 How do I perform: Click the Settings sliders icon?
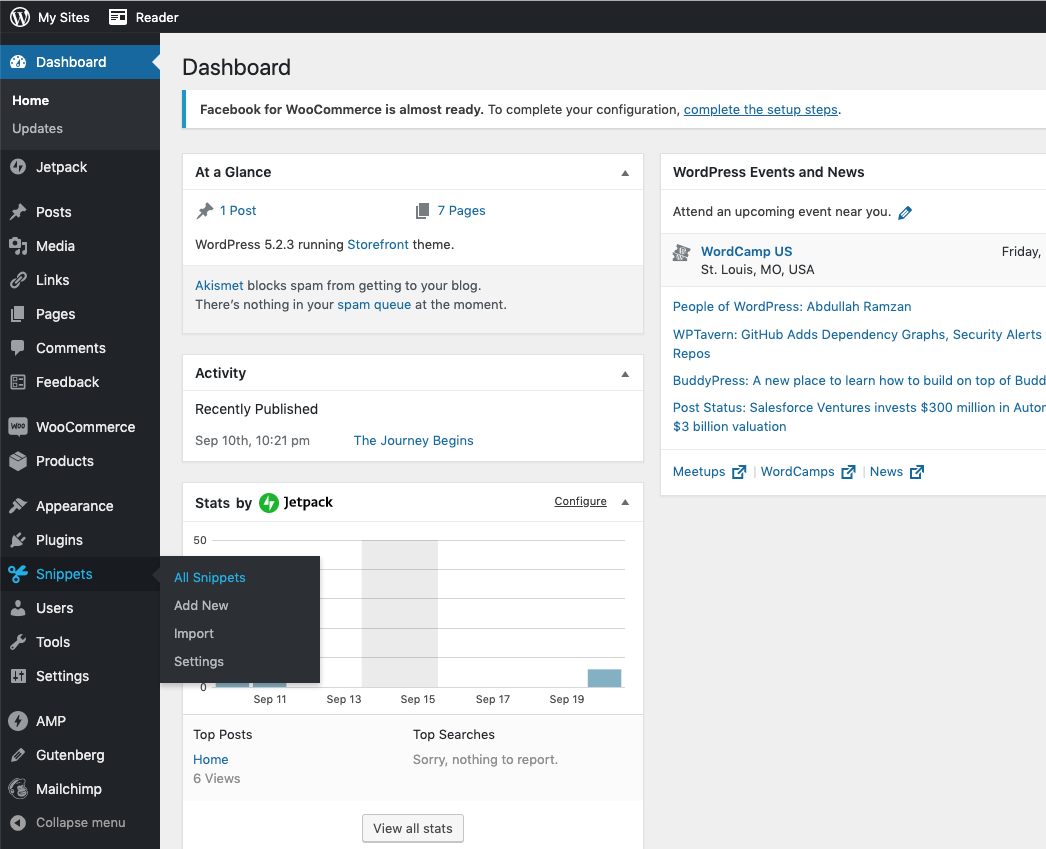point(18,676)
